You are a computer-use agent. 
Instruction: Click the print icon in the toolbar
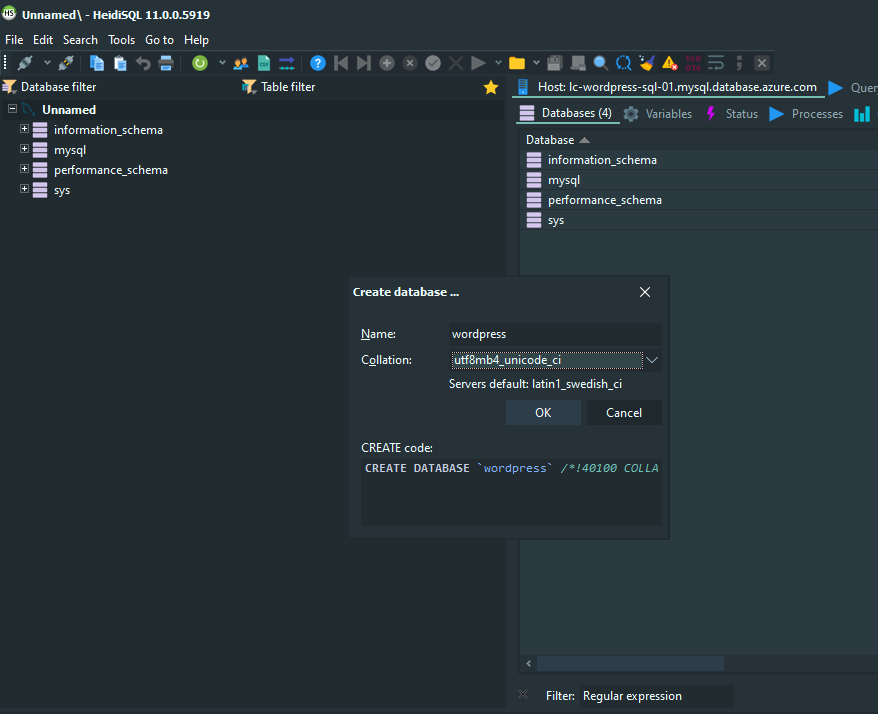pos(166,63)
